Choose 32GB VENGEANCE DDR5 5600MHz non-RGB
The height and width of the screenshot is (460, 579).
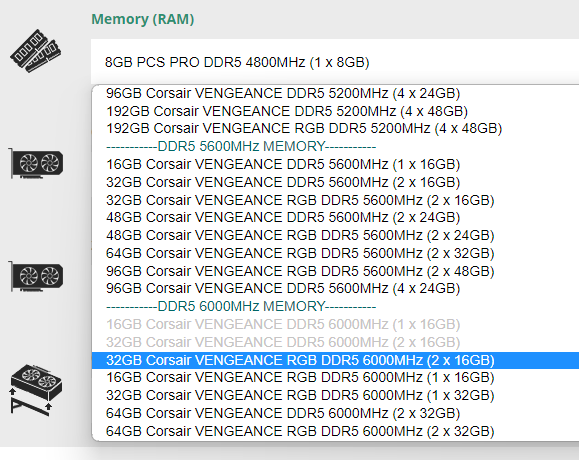click(x=335, y=182)
